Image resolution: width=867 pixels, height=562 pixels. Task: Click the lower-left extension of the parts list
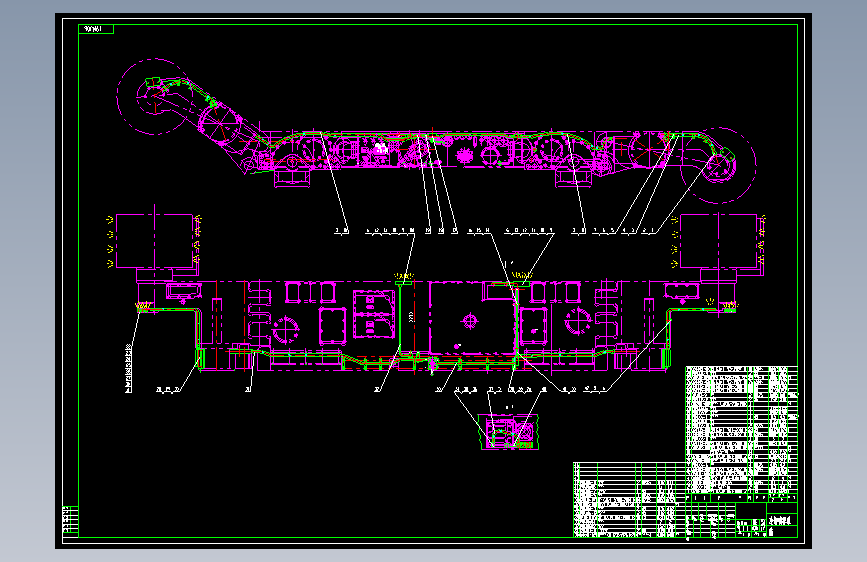click(x=629, y=500)
